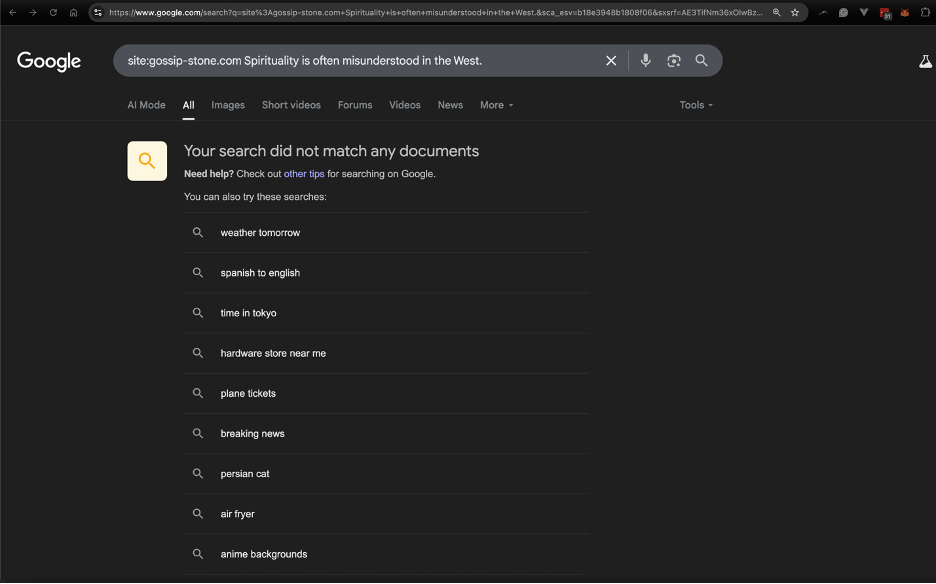Click the Google logo
The height and width of the screenshot is (584, 936).
pyautogui.click(x=49, y=61)
